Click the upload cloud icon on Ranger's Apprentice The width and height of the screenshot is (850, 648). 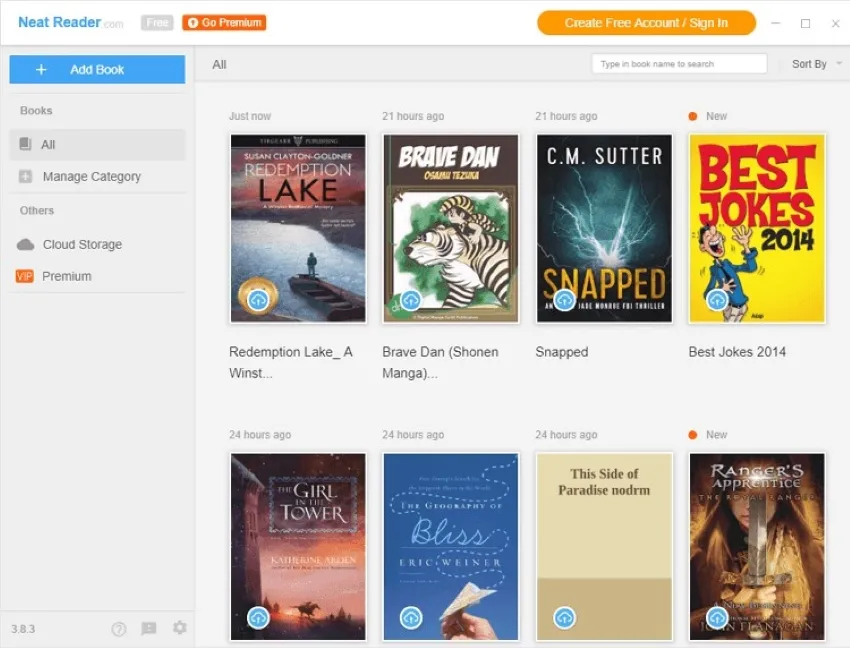(x=717, y=617)
